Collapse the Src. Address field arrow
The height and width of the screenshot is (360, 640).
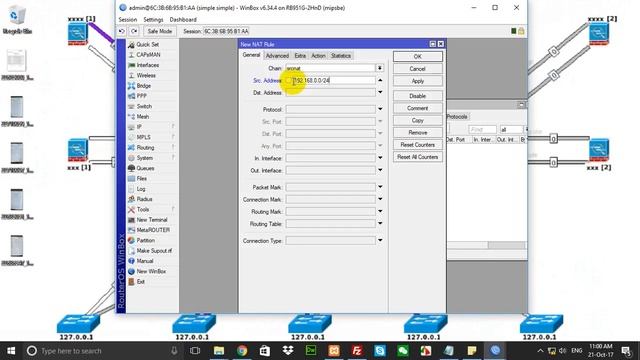(380, 80)
